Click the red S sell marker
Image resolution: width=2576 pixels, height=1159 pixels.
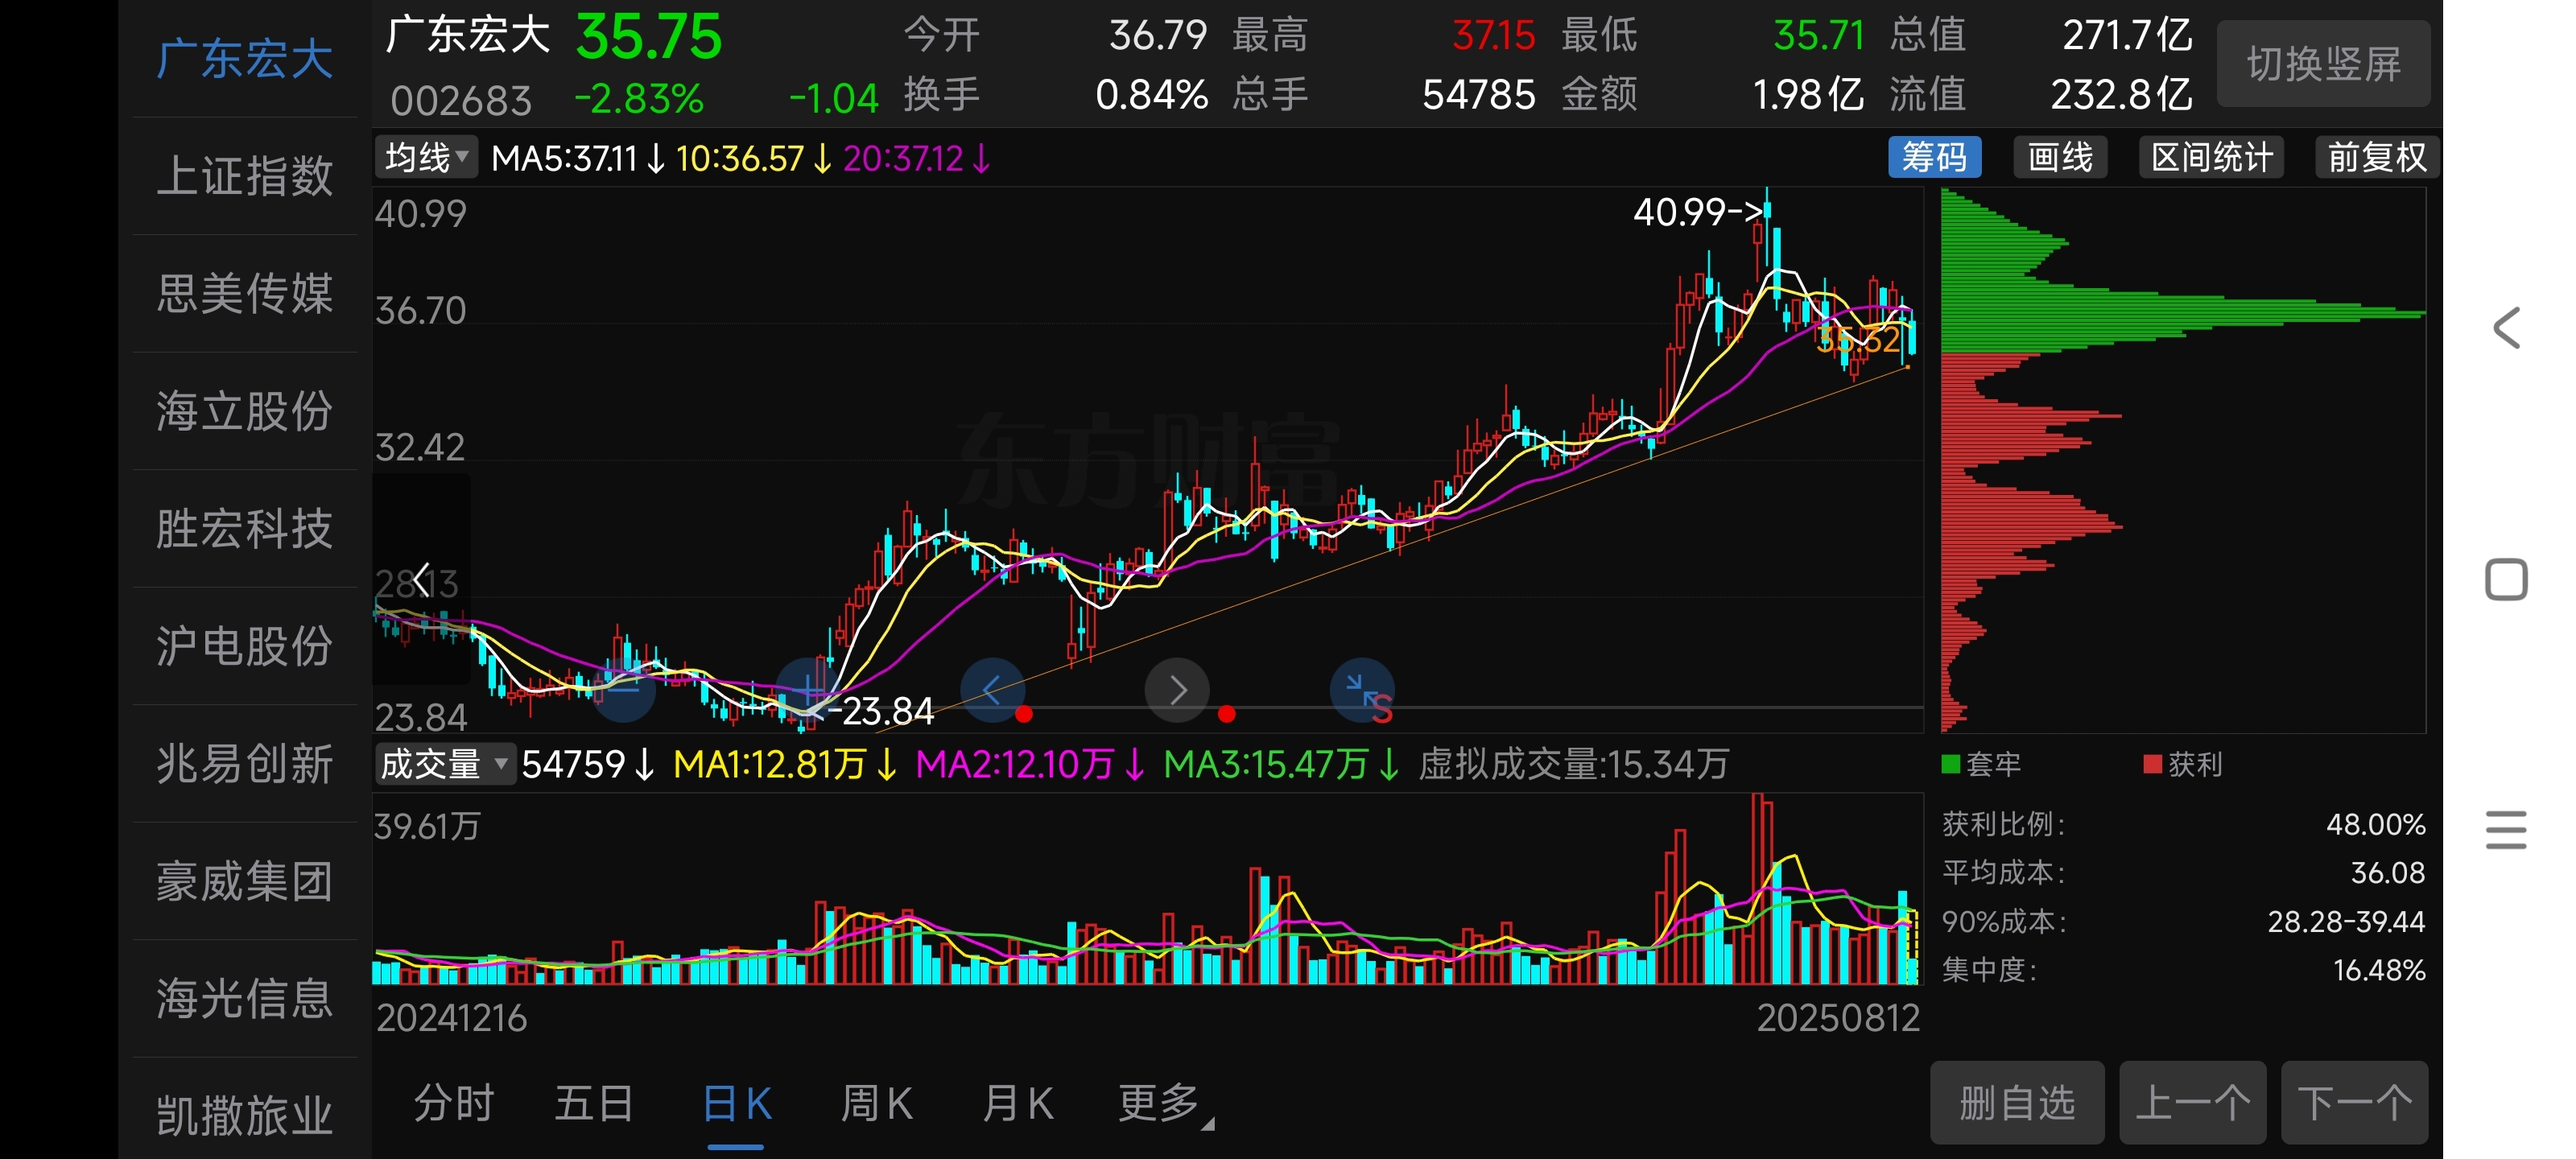pos(1381,709)
